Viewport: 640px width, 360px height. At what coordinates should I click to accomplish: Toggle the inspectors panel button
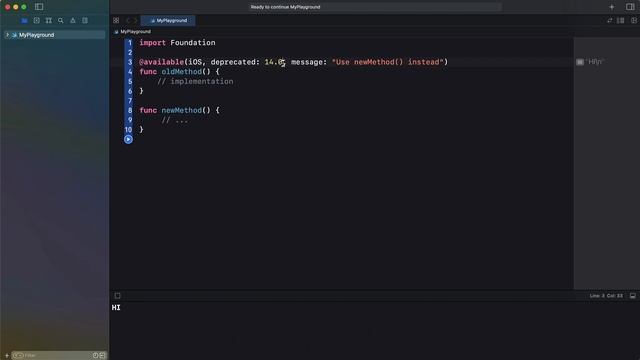[x=630, y=7]
